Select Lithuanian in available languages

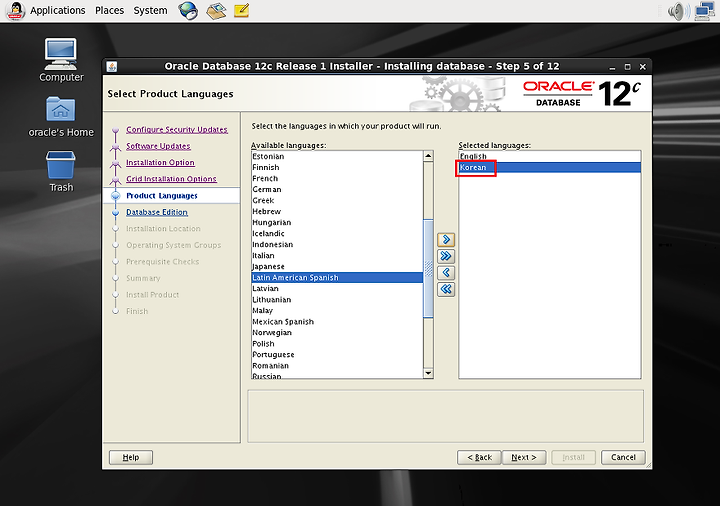coord(337,300)
